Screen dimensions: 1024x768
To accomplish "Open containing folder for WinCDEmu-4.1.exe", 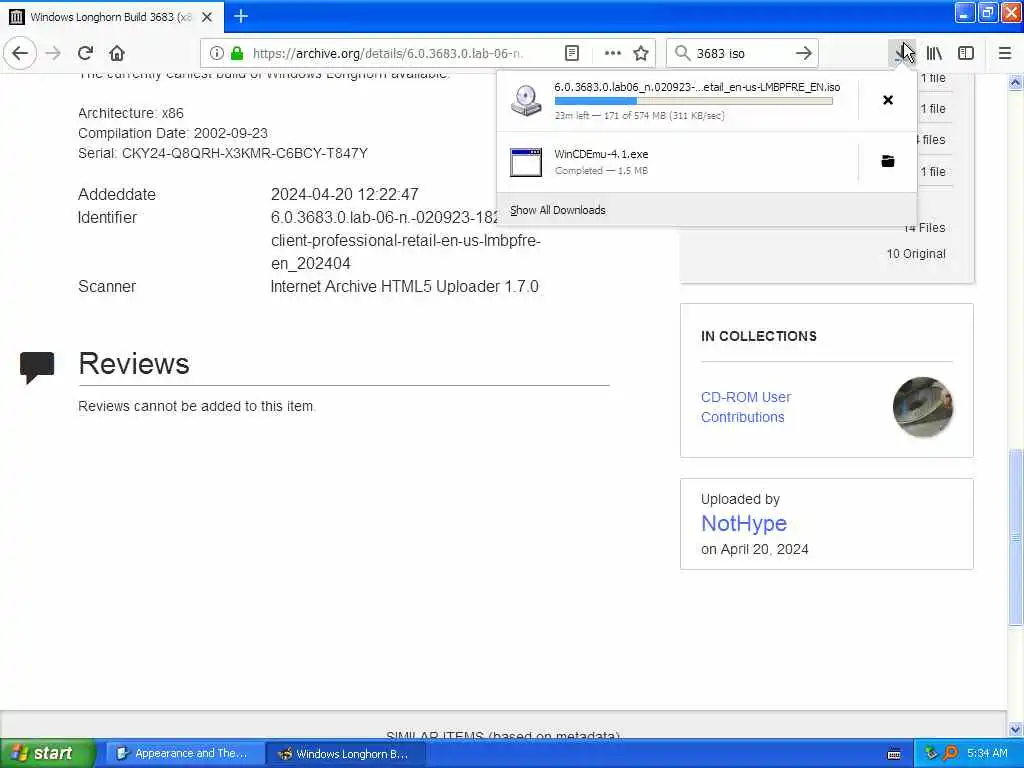I will pyautogui.click(x=888, y=161).
